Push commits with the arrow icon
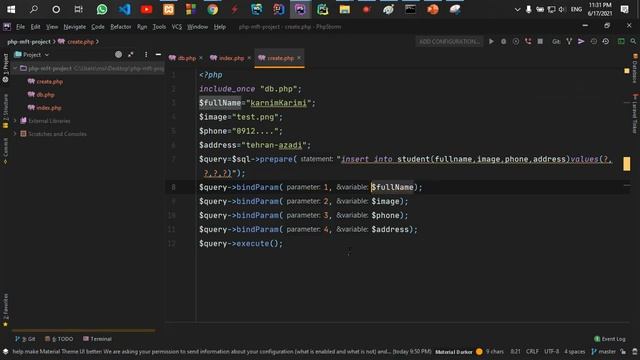This screenshot has height=360, width=640. tap(581, 42)
